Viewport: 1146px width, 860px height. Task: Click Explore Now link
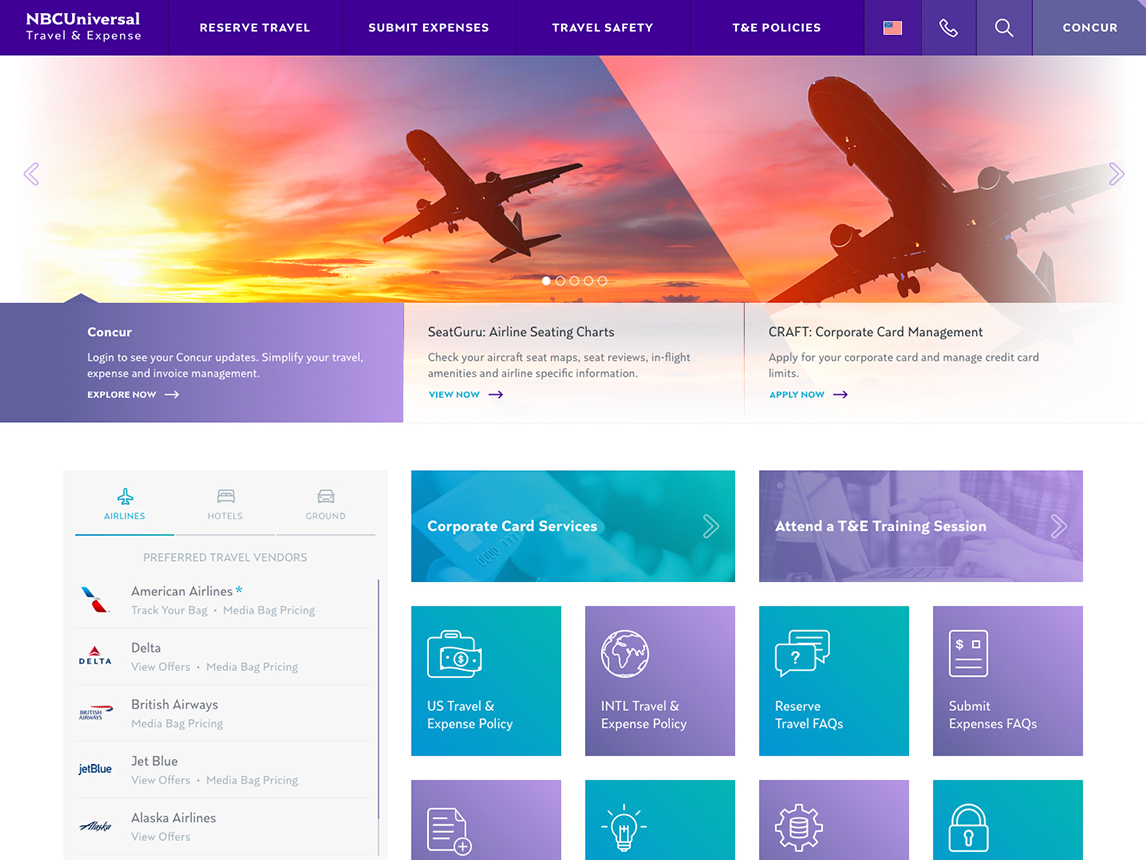[121, 395]
